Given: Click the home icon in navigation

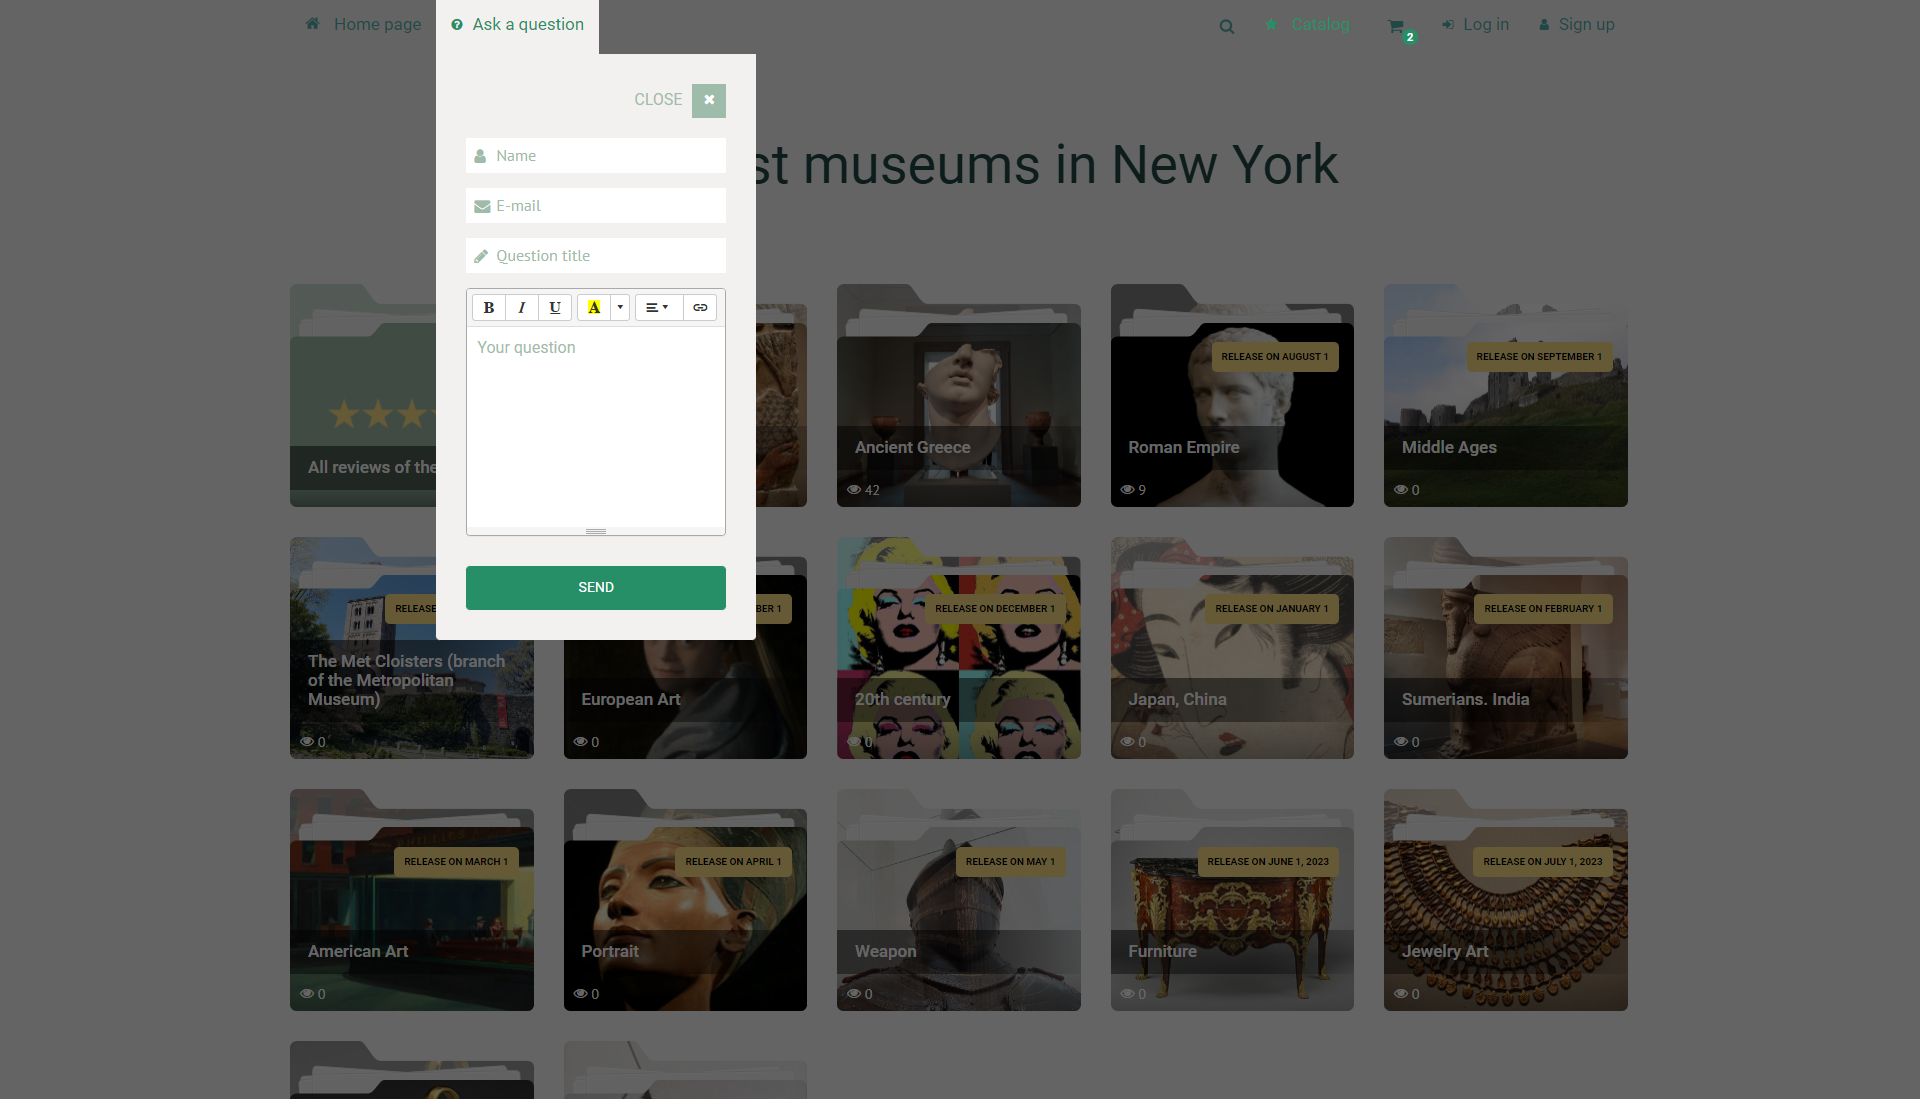Looking at the screenshot, I should [x=313, y=24].
